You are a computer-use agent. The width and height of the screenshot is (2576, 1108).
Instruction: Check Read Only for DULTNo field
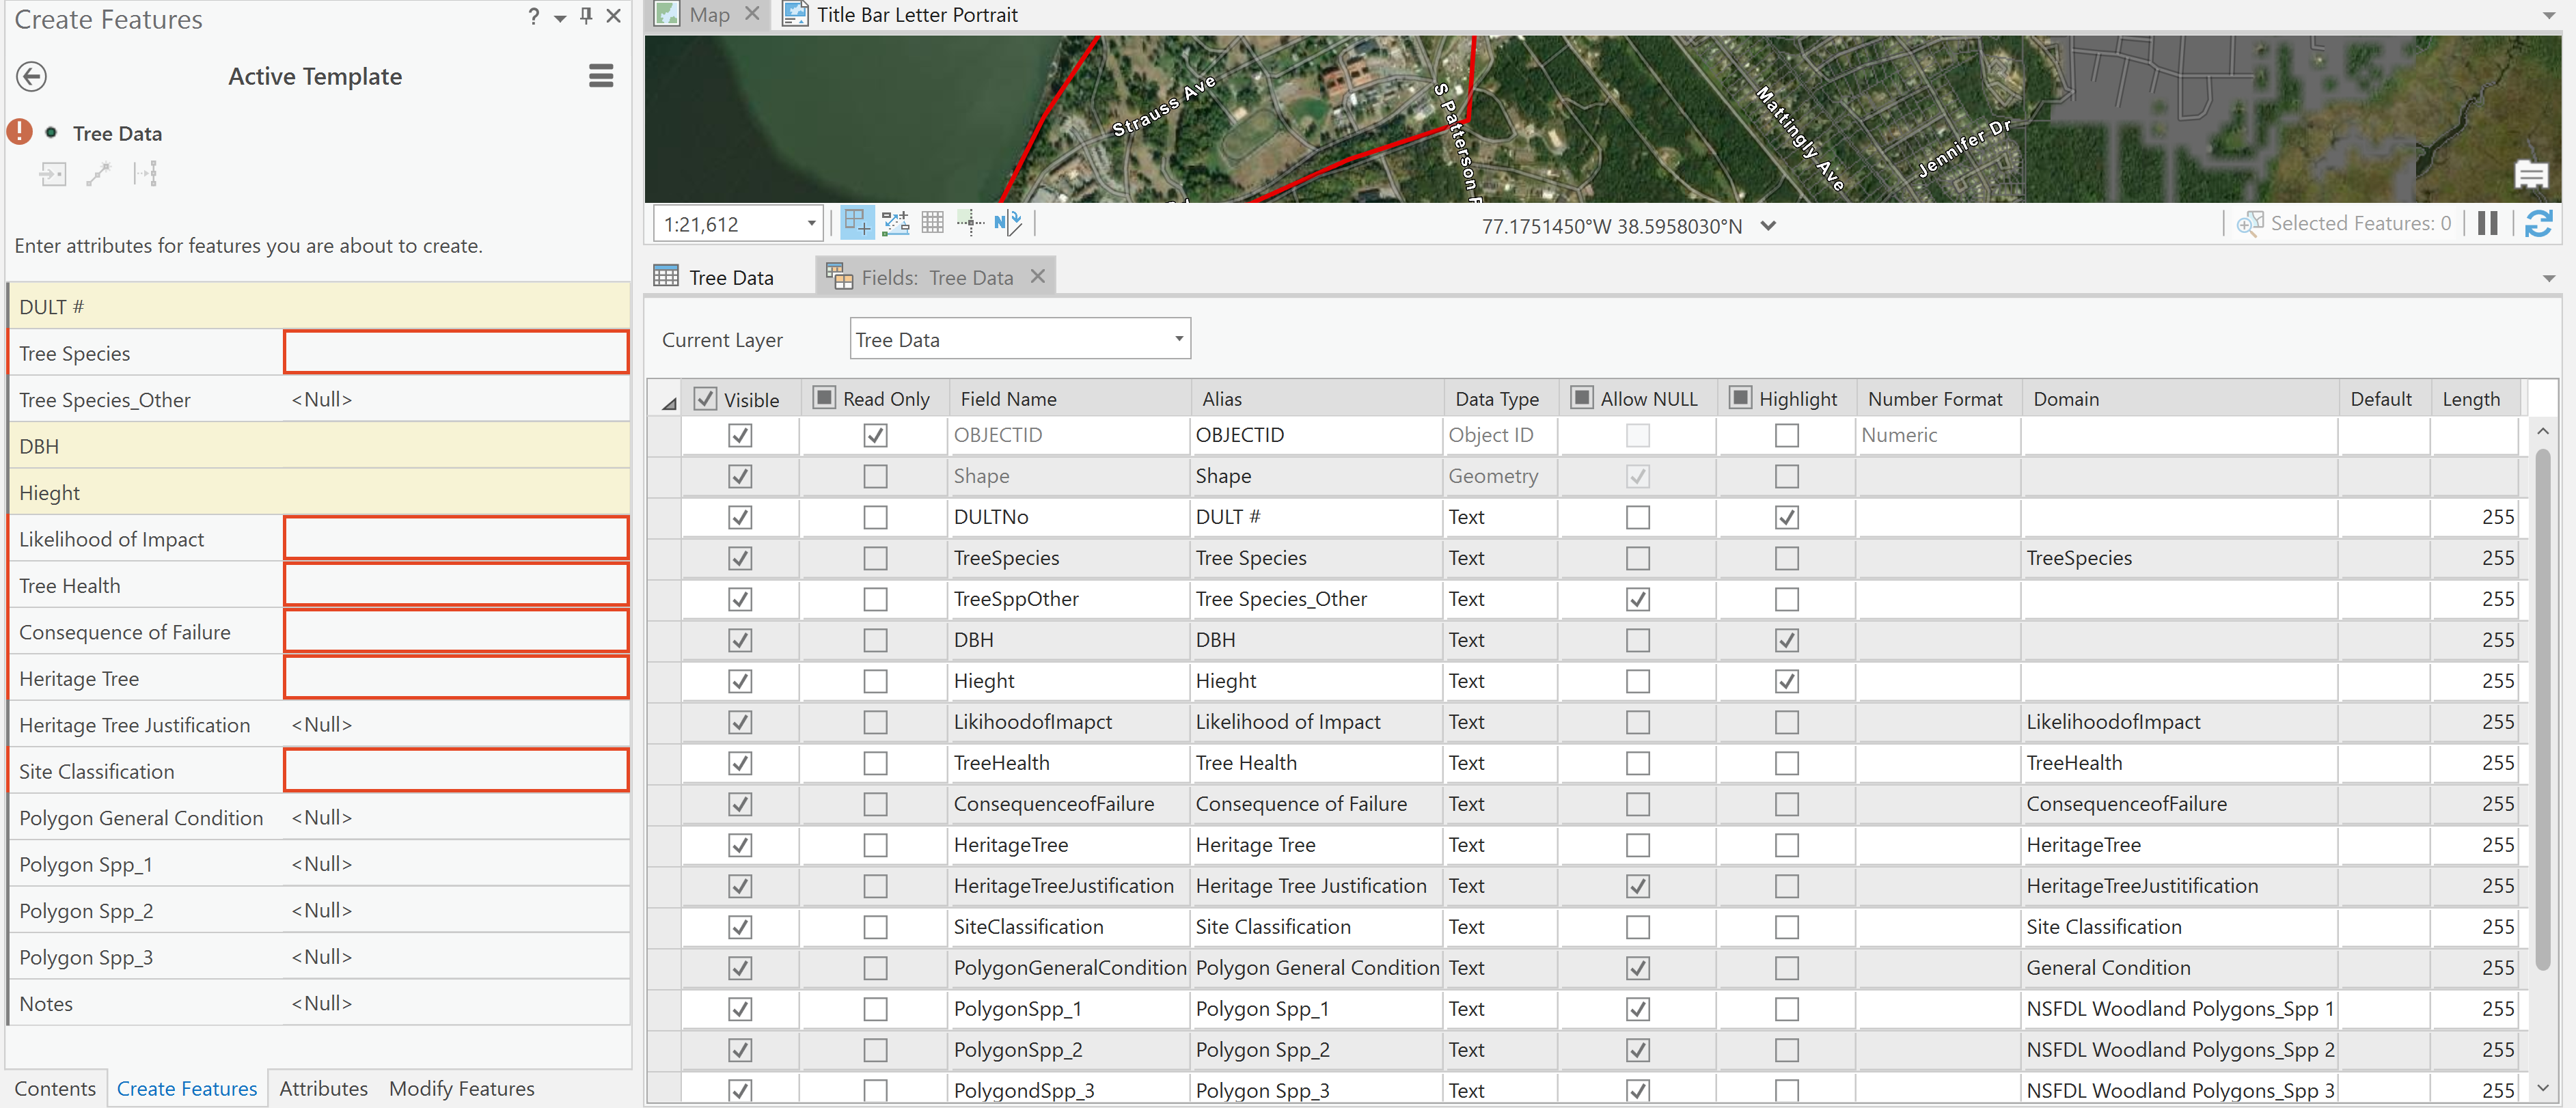[x=875, y=517]
